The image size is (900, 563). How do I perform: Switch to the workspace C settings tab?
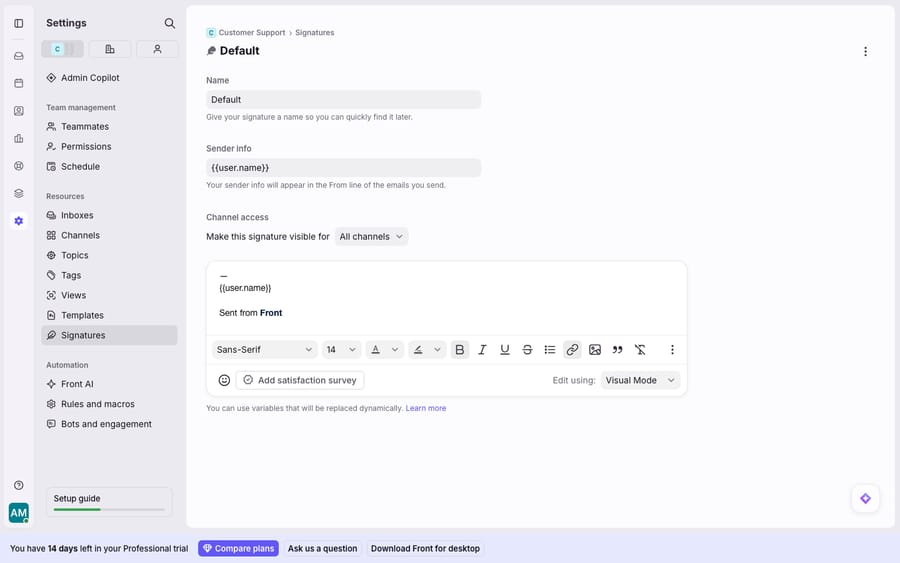tap(62, 49)
